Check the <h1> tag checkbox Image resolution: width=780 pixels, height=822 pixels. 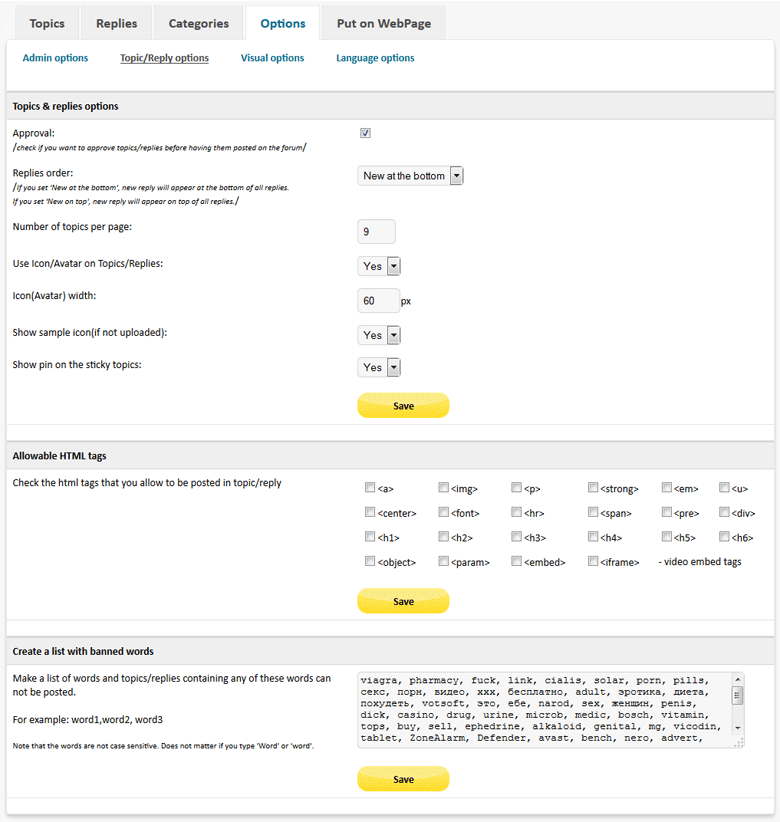[370, 536]
